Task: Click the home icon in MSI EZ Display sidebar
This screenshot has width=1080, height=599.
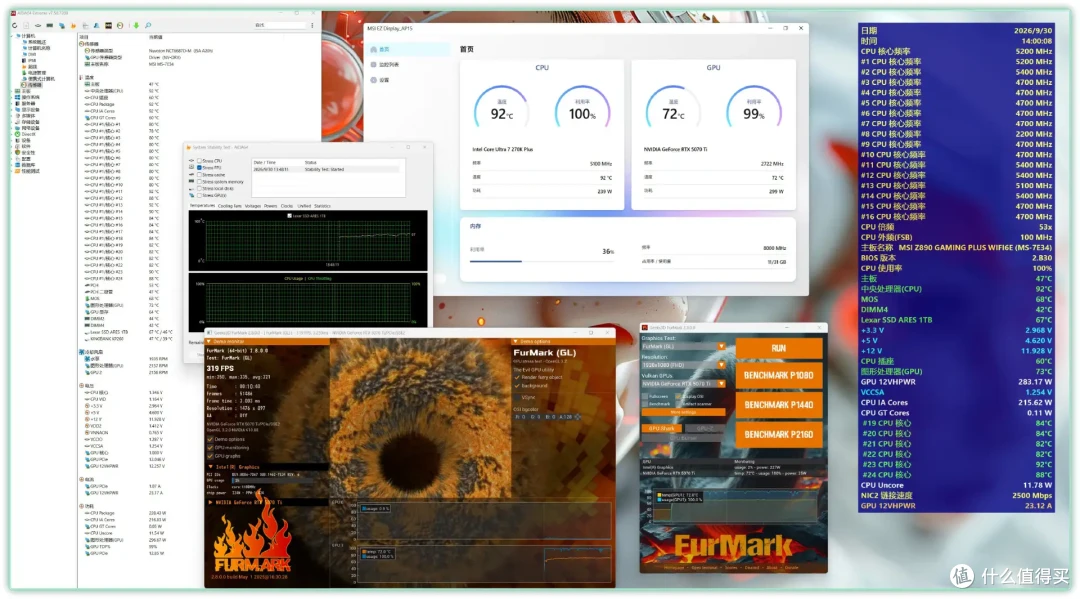Action: point(374,50)
